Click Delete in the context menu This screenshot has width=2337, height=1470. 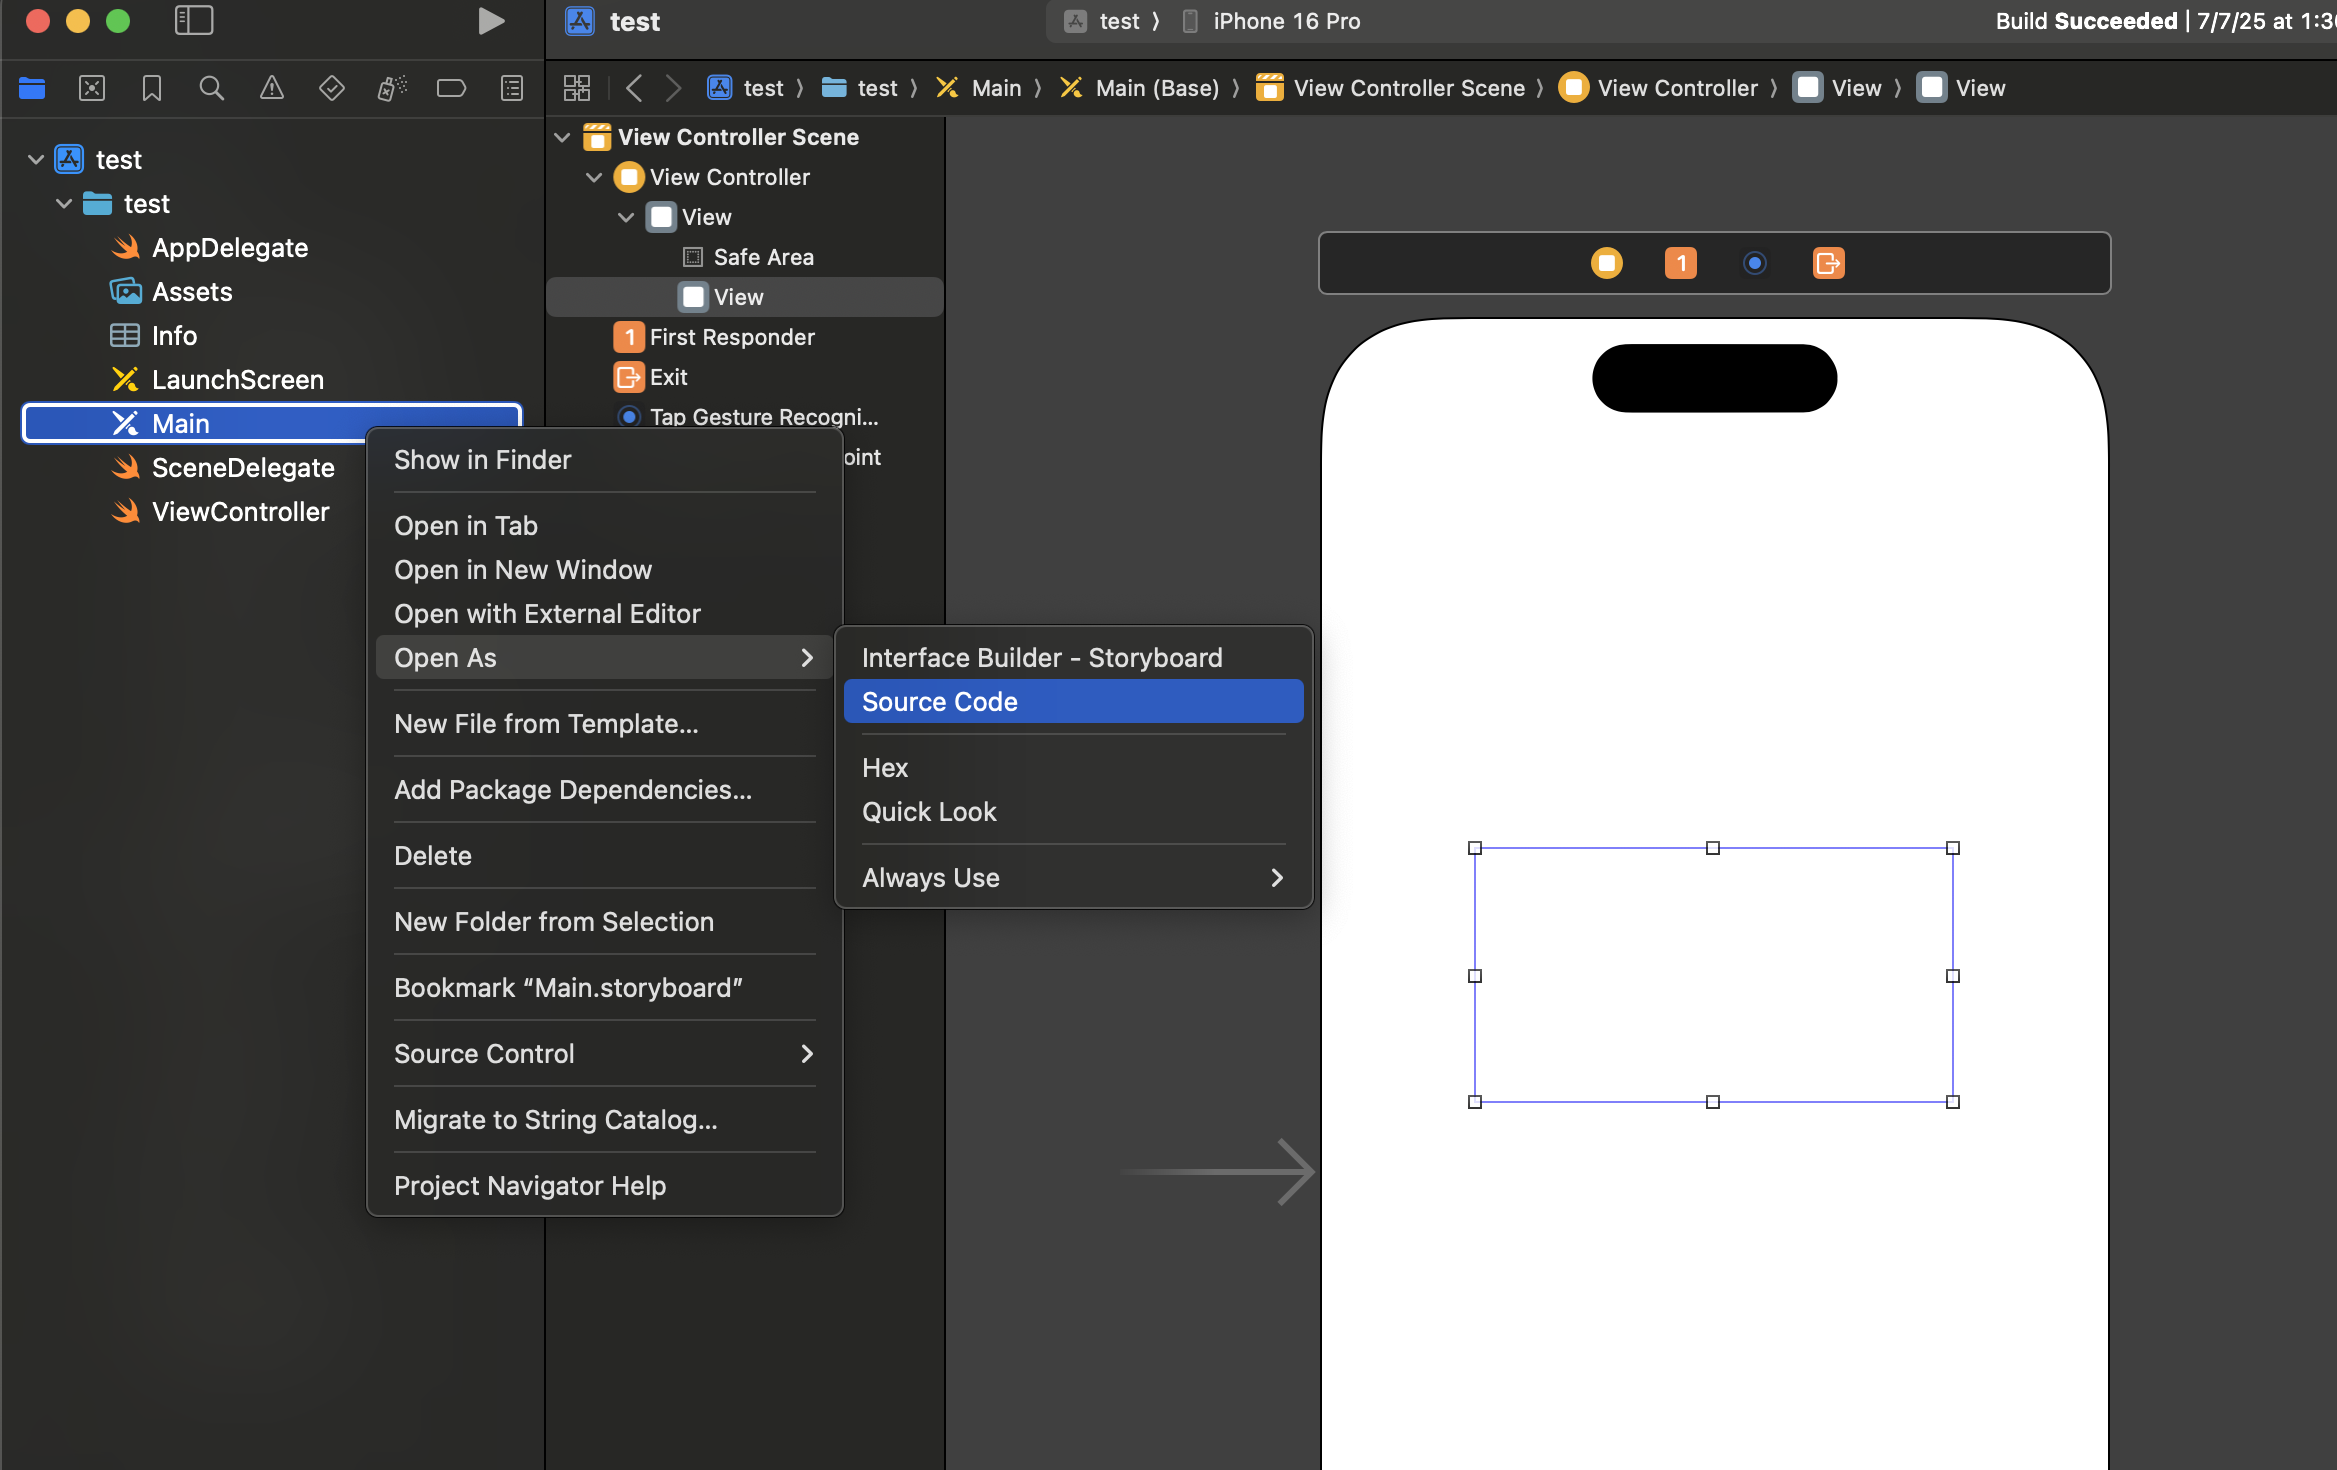tap(433, 856)
